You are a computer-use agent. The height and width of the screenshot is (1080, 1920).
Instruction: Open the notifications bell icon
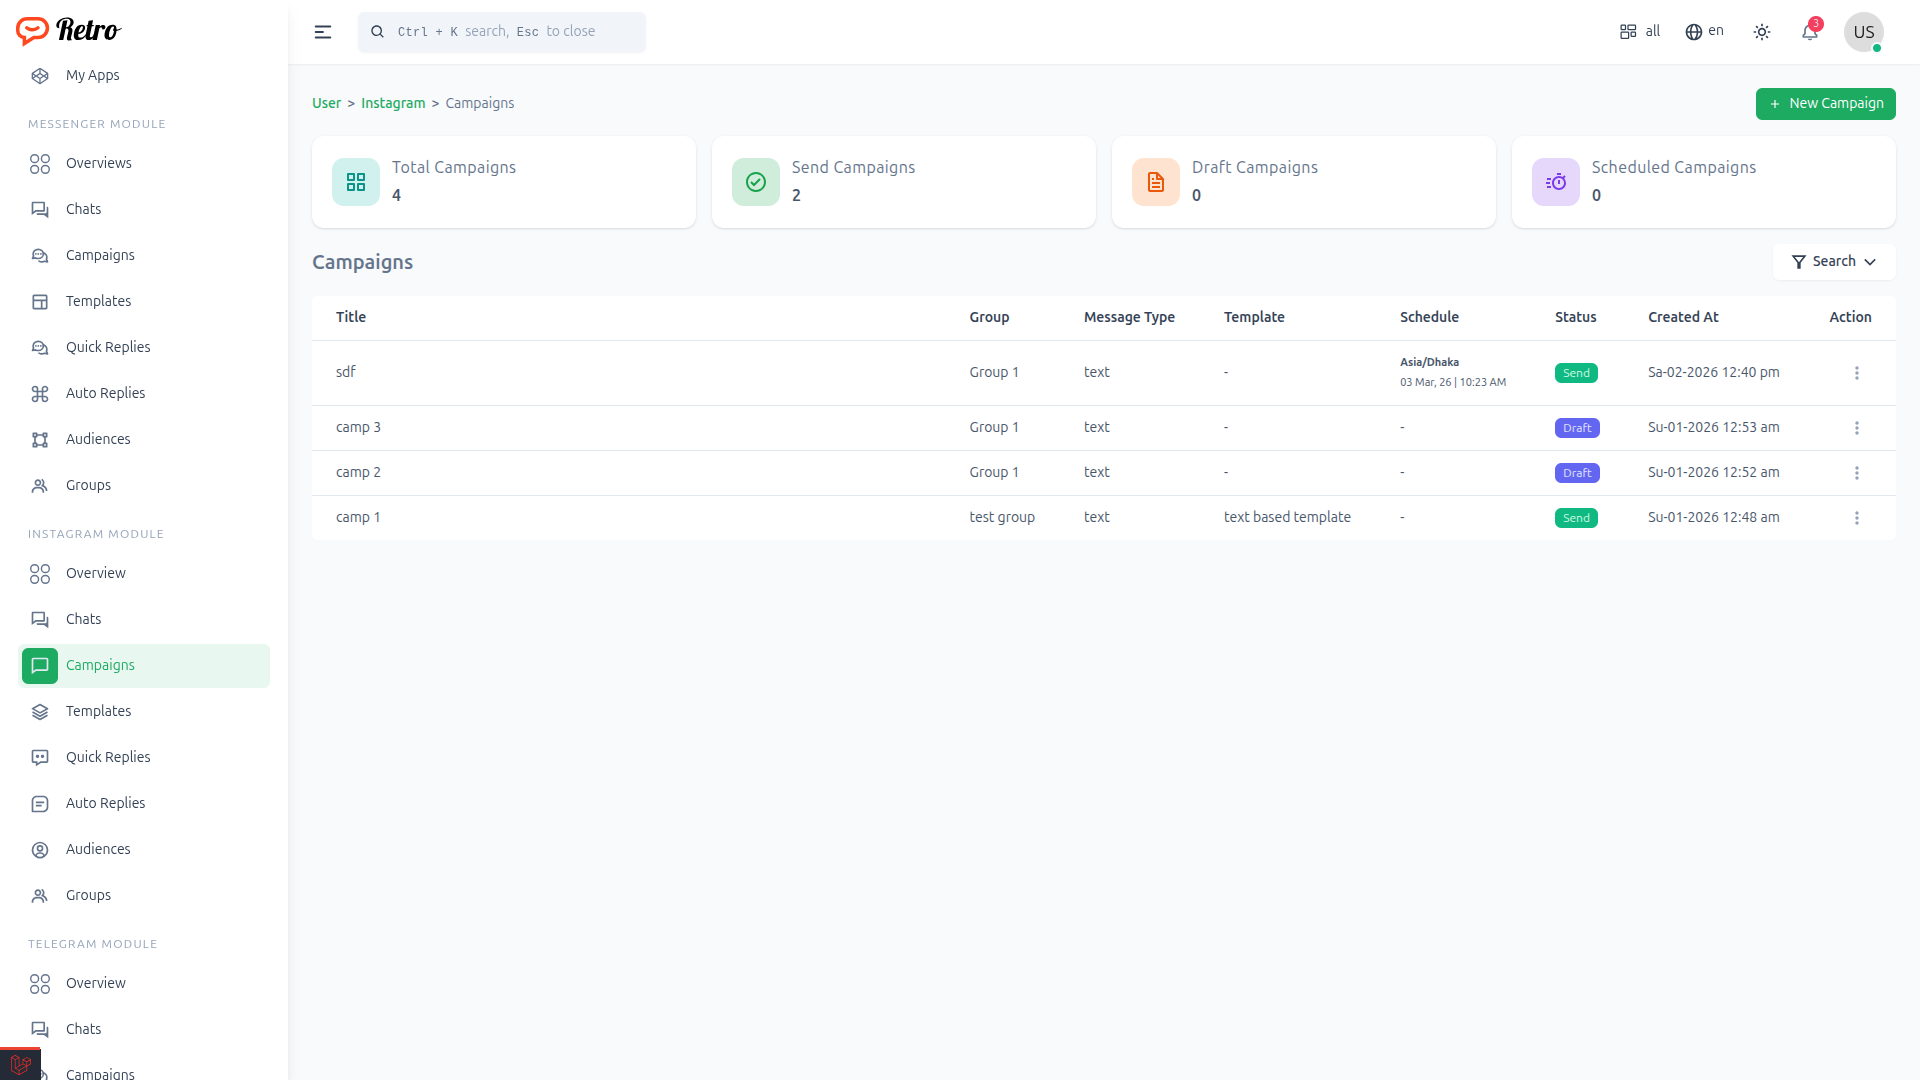tap(1810, 32)
